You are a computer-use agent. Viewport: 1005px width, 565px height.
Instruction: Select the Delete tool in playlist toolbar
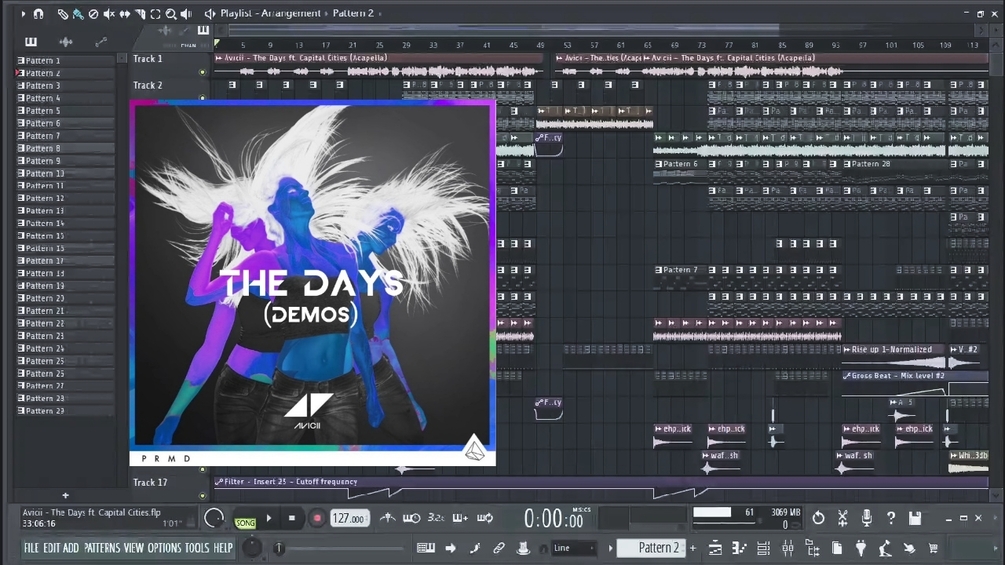[x=94, y=13]
